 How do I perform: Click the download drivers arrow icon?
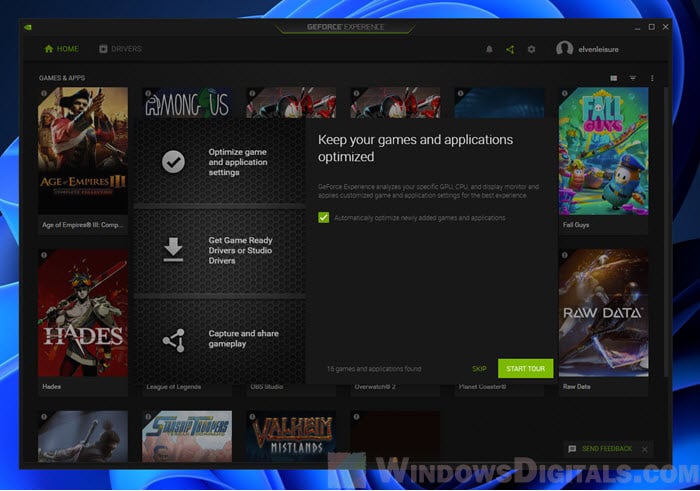pyautogui.click(x=173, y=250)
